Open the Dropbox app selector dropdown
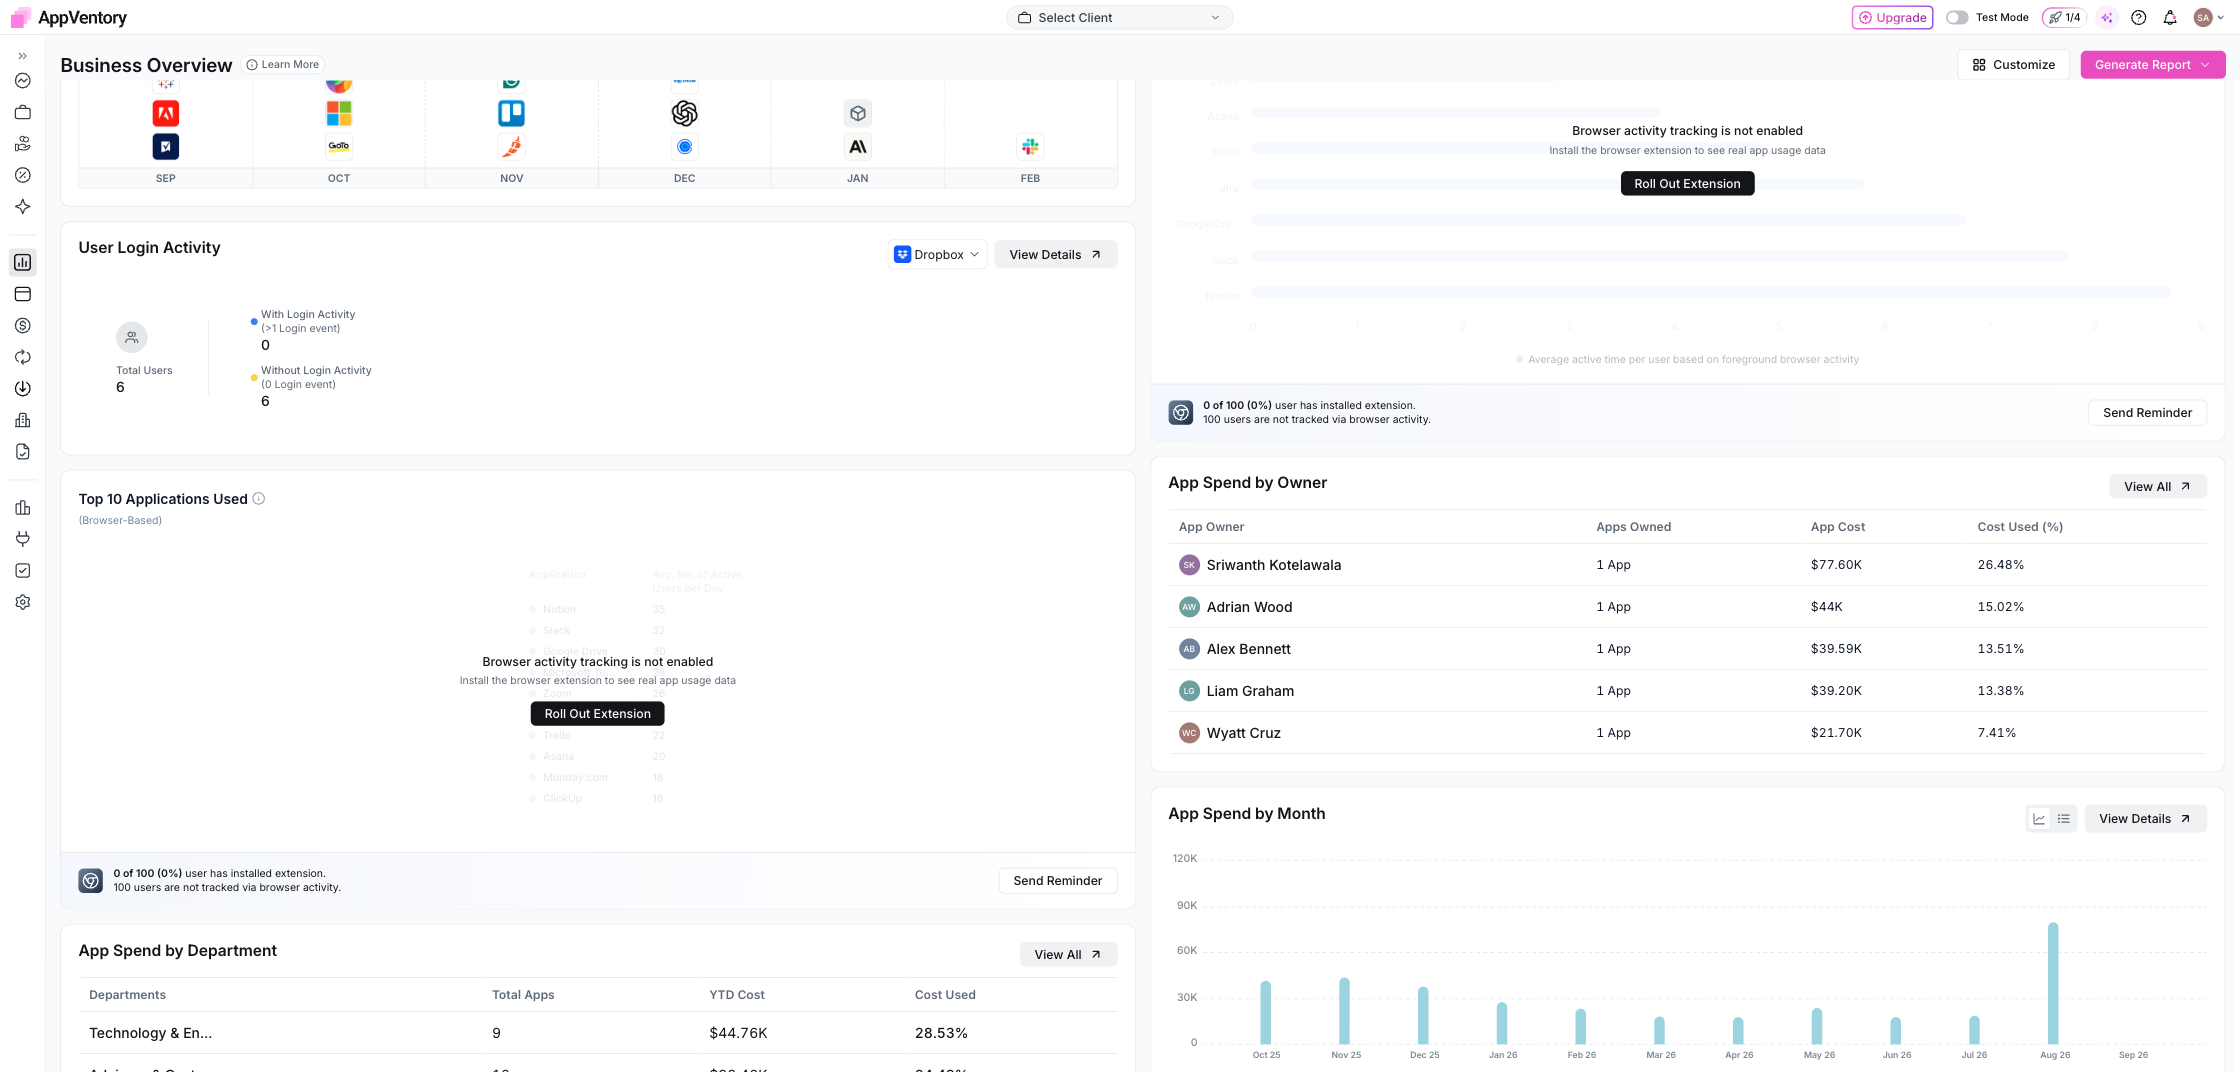Screen dimensions: 2240x1072 [x=937, y=255]
